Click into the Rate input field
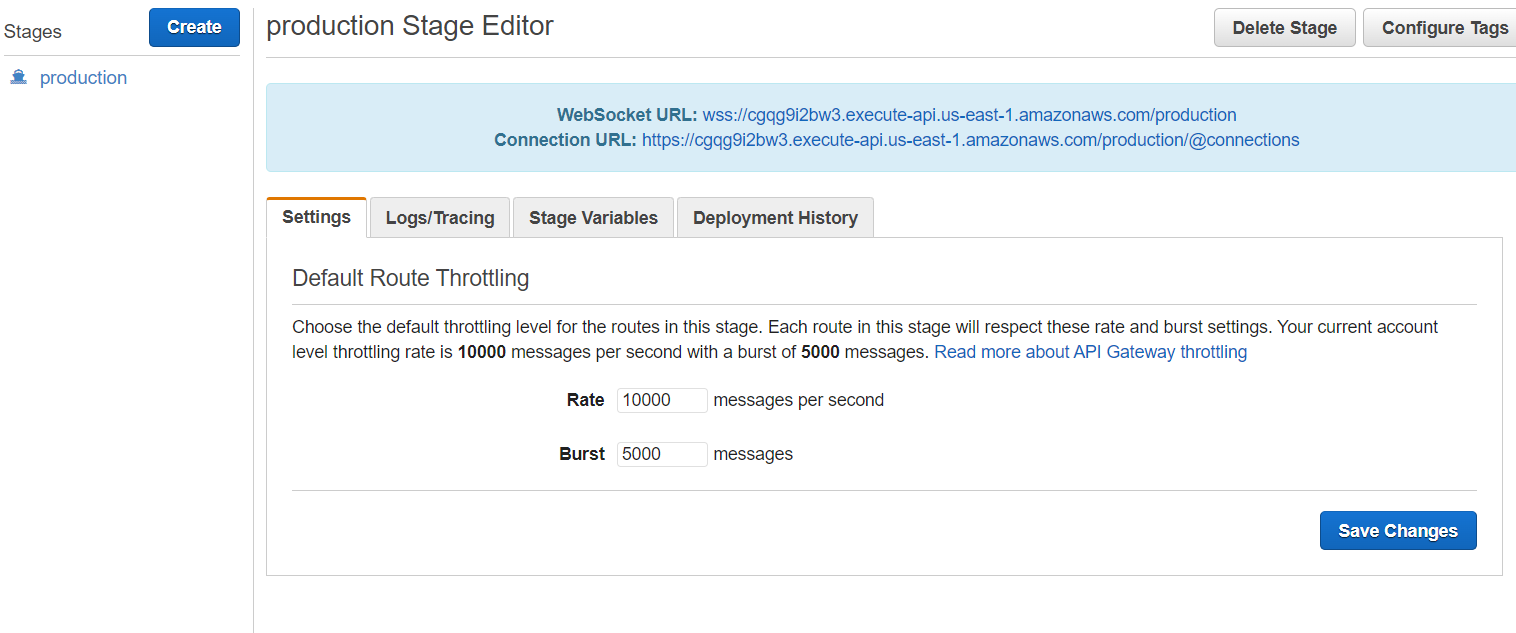Image resolution: width=1516 pixels, height=633 pixels. (662, 400)
